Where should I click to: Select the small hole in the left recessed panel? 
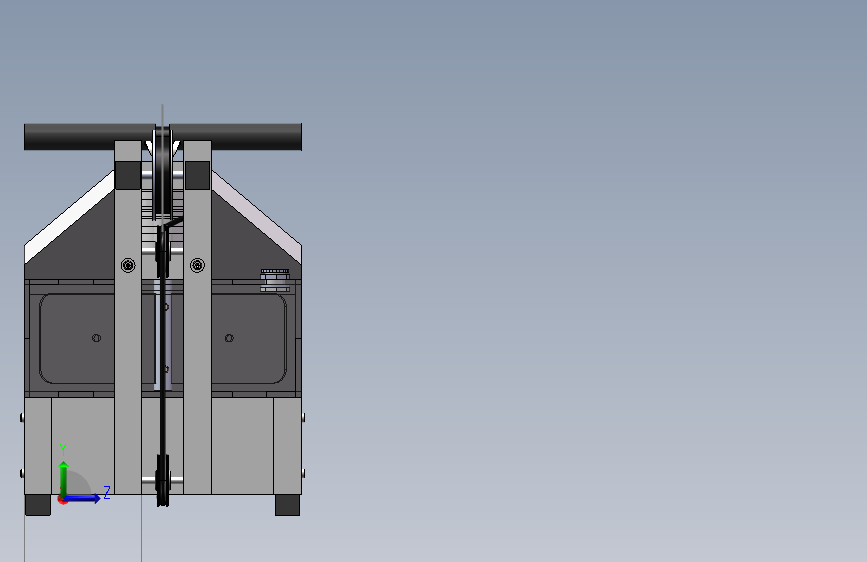96,338
